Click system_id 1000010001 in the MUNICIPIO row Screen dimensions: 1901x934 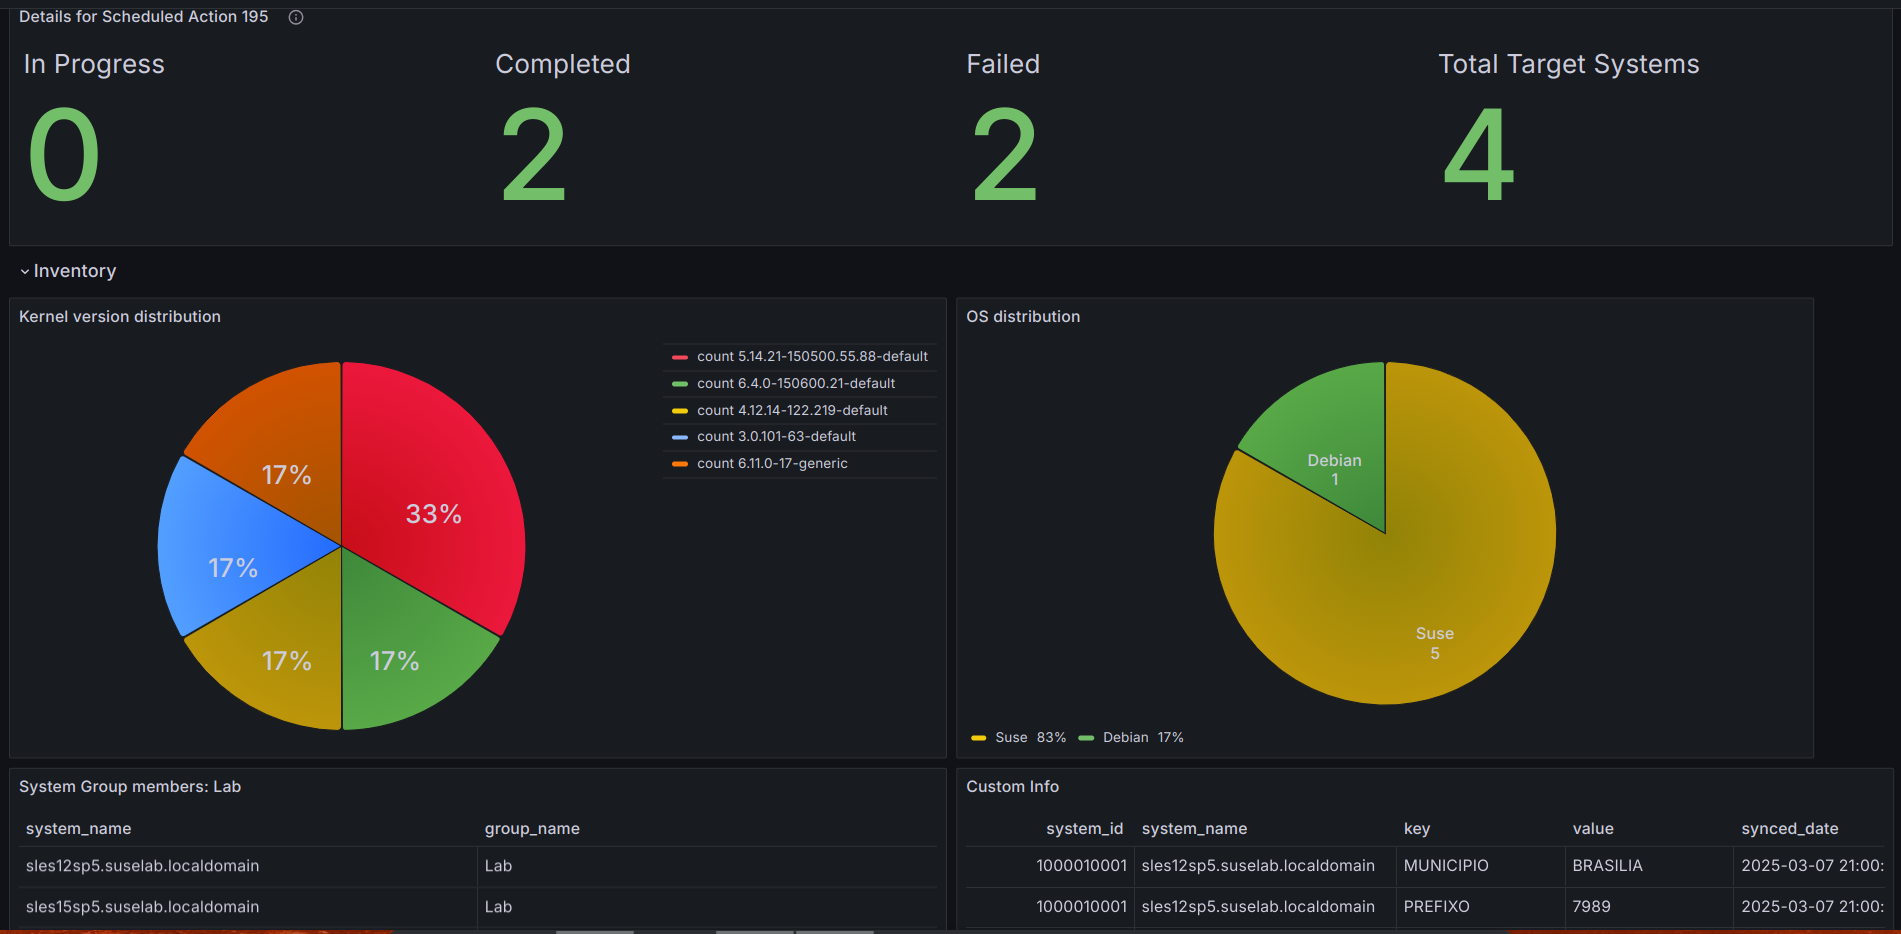tap(1082, 866)
